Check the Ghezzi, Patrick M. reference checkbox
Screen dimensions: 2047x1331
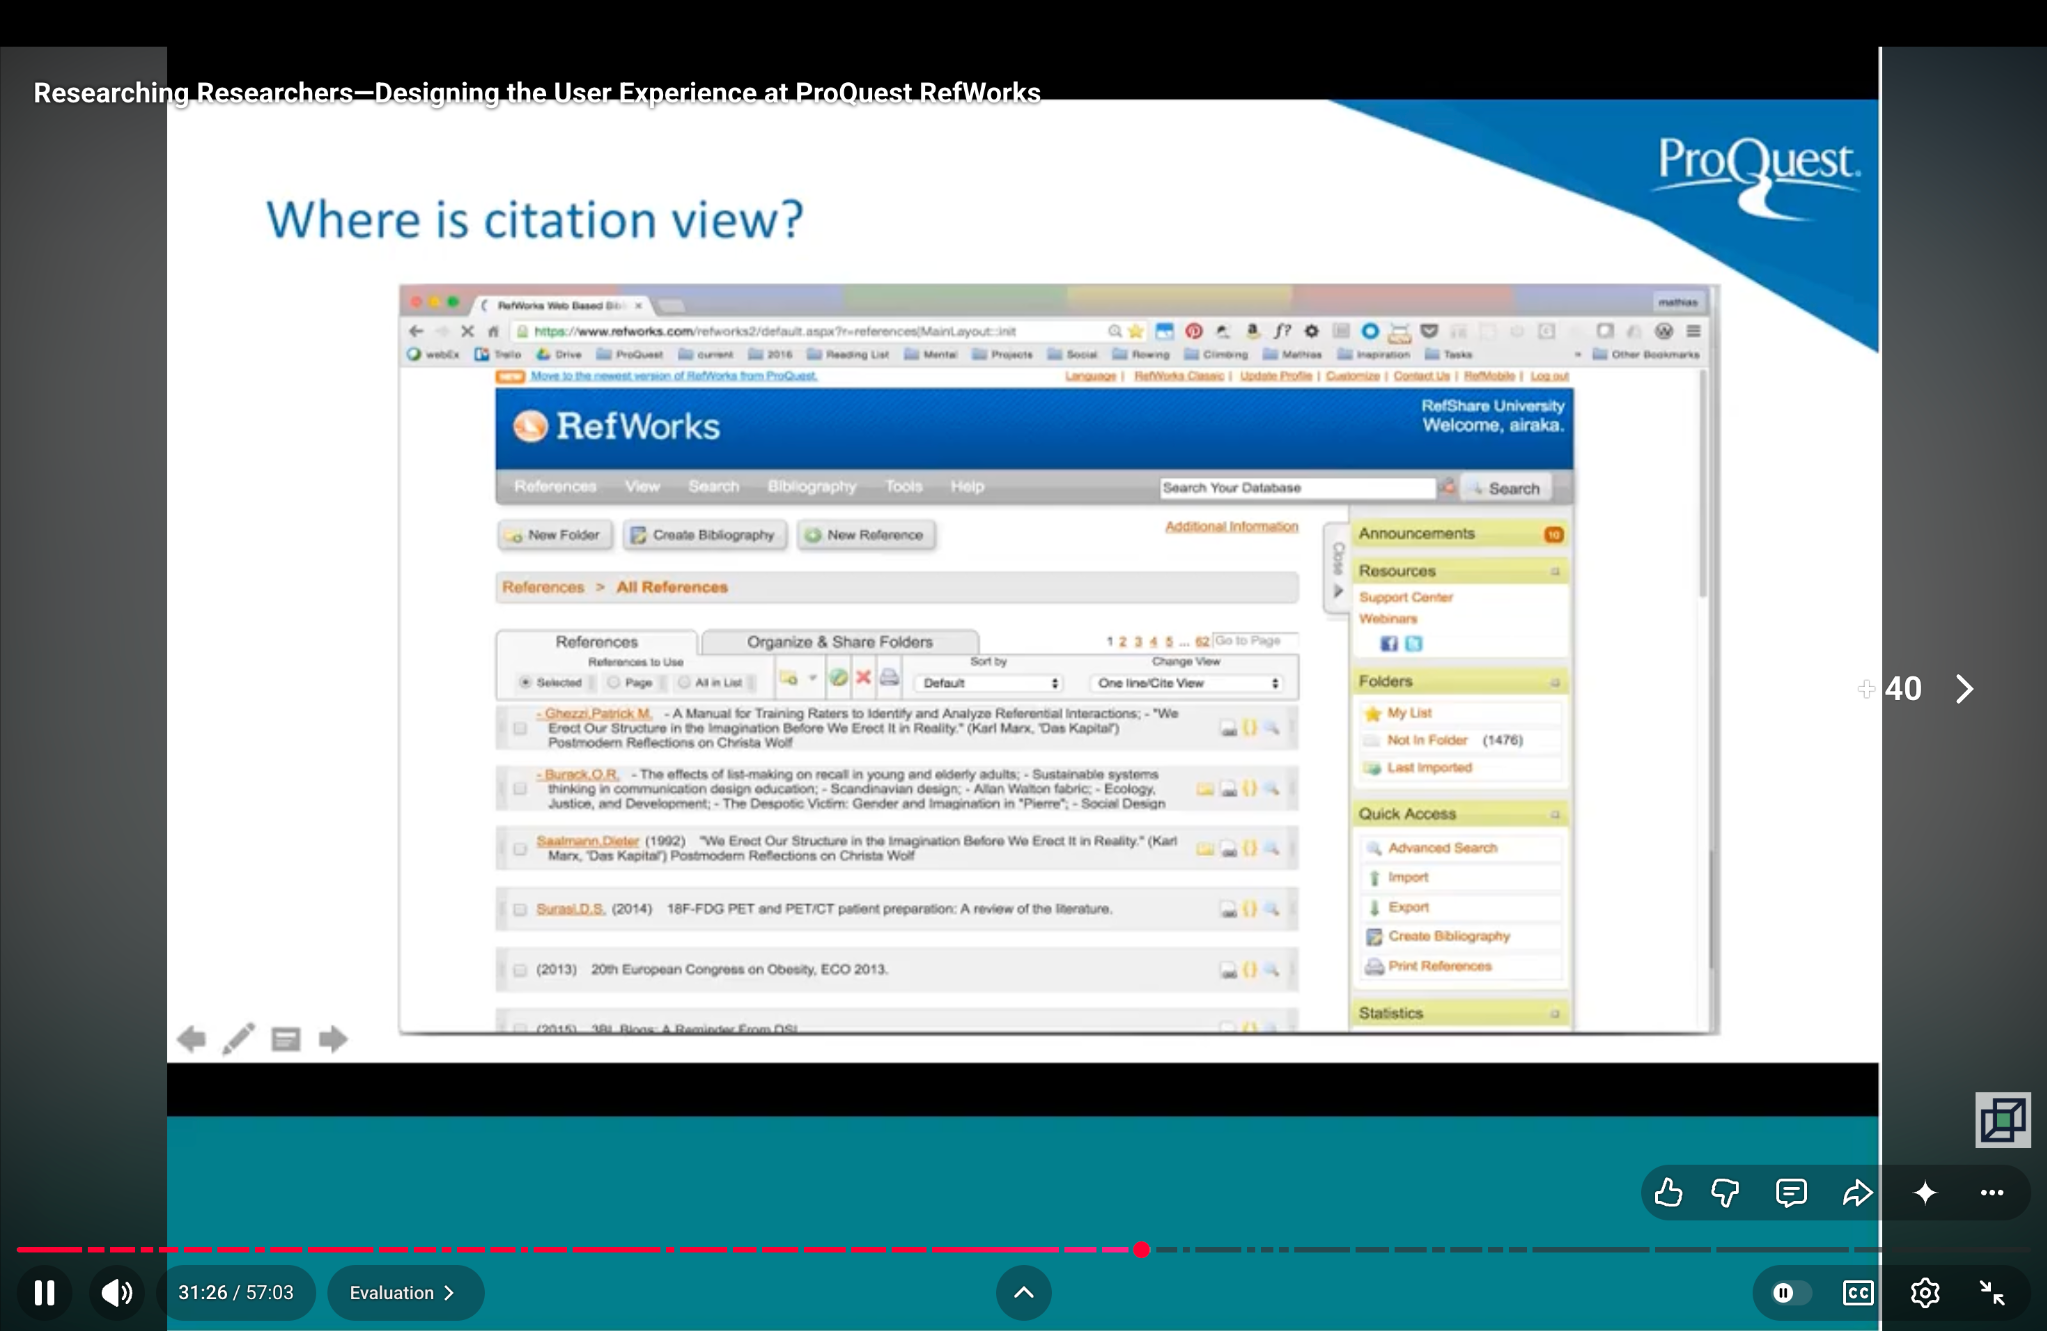tap(520, 728)
